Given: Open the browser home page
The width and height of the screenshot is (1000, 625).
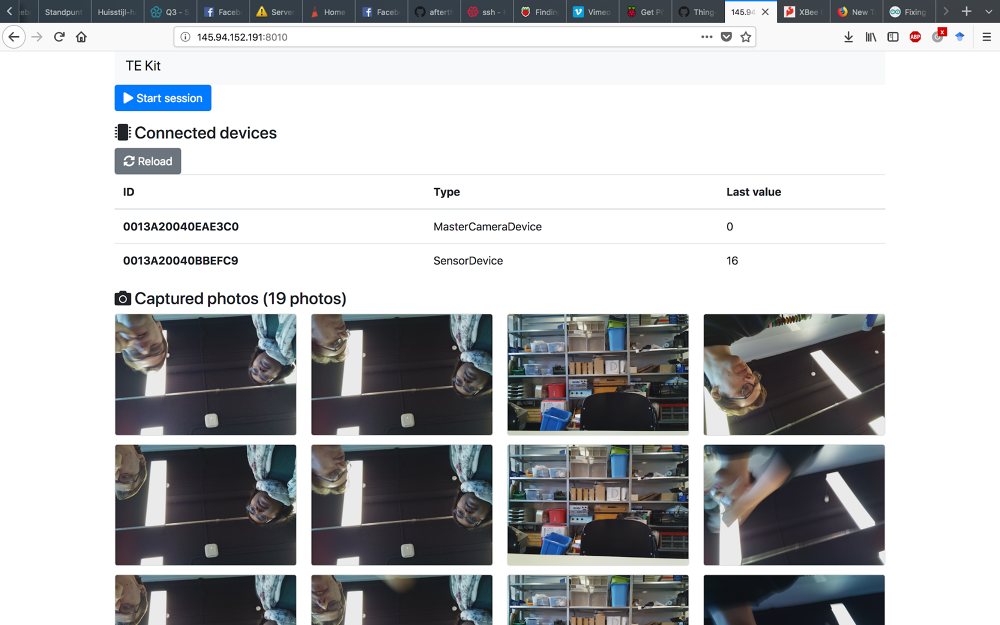Looking at the screenshot, I should coord(81,37).
